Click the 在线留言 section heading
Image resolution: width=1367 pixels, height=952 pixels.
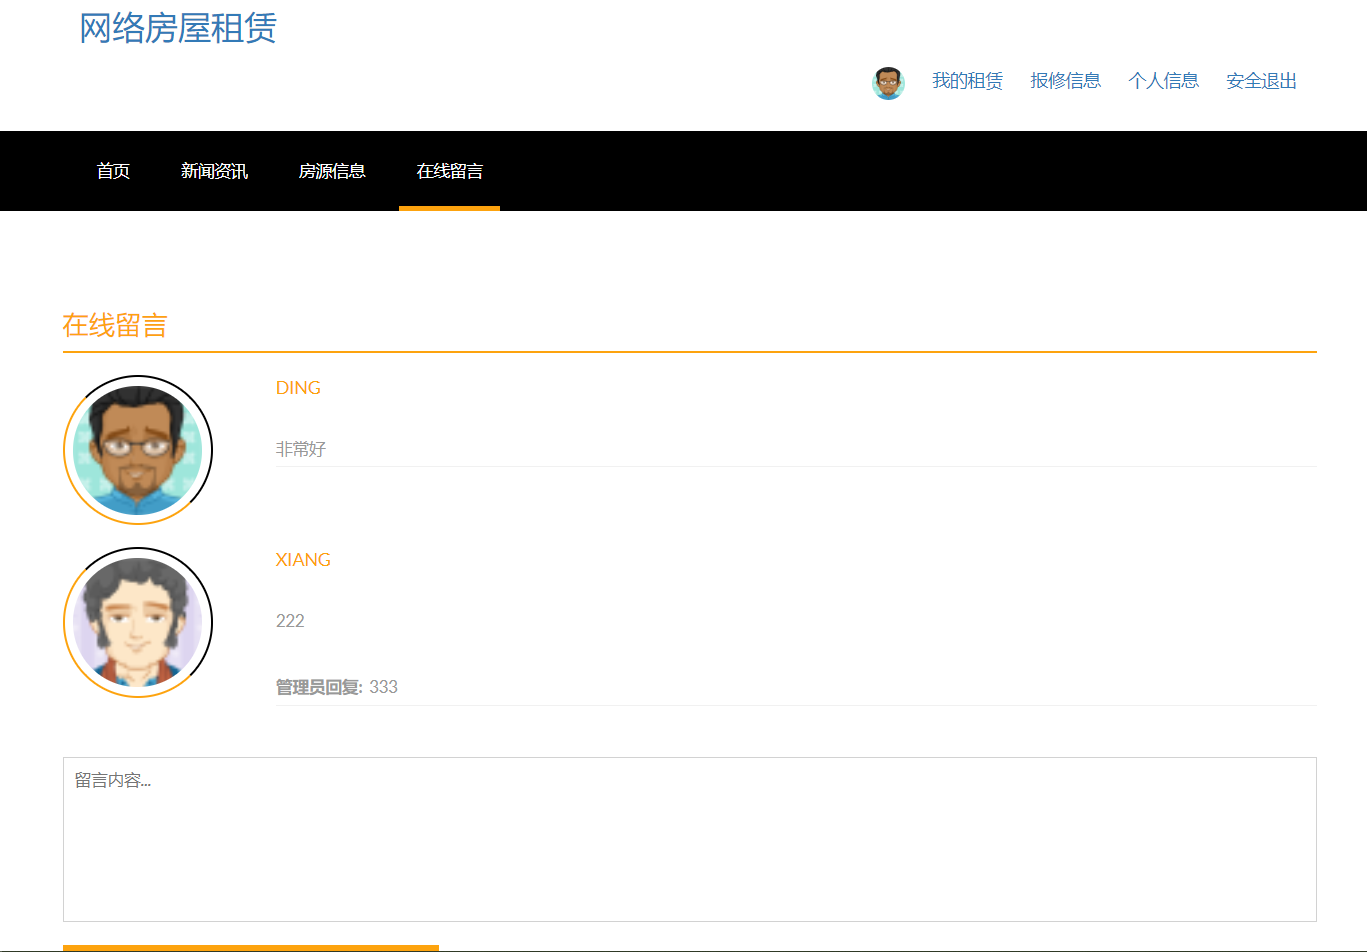[115, 325]
